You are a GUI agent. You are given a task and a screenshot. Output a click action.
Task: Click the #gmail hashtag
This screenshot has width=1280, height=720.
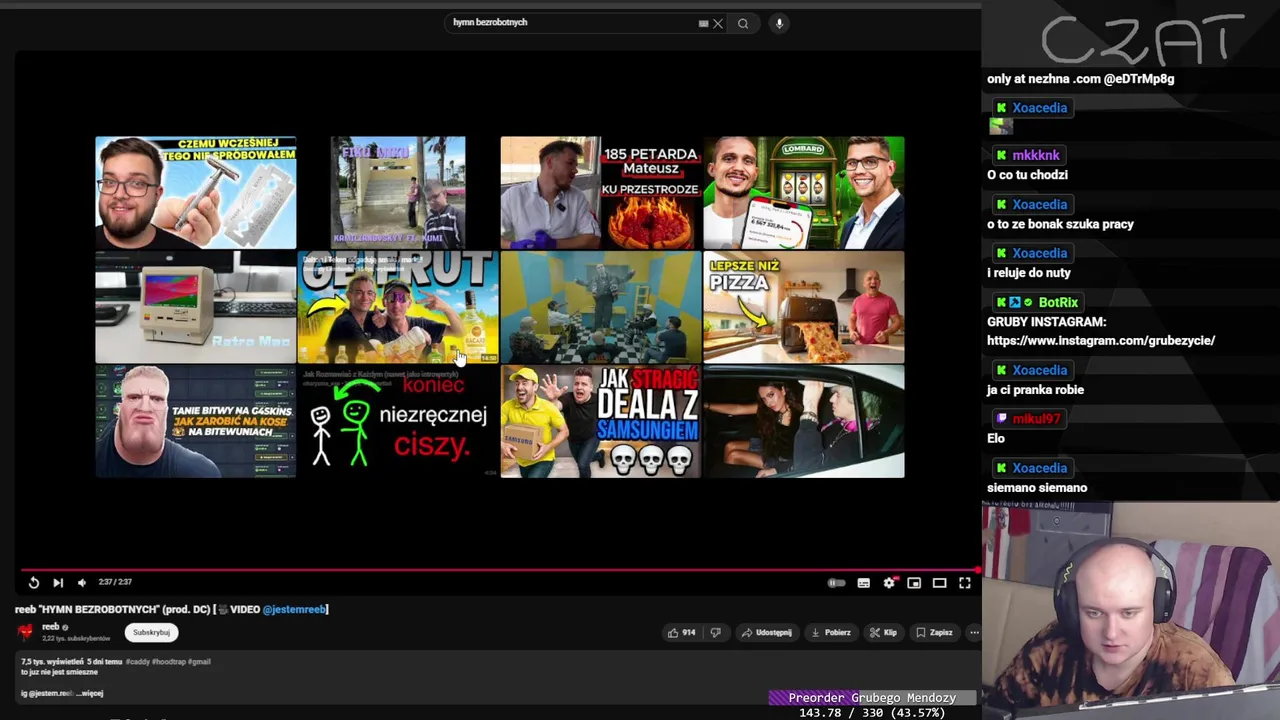coord(199,661)
